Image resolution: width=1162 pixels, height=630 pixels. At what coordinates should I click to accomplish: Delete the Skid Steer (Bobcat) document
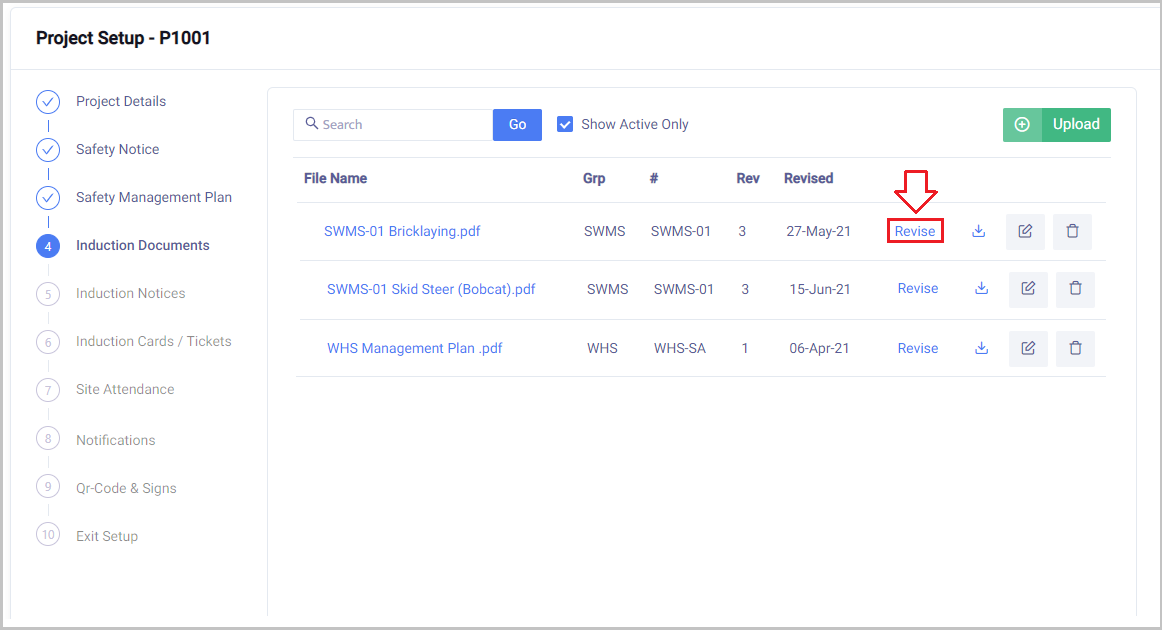point(1075,289)
